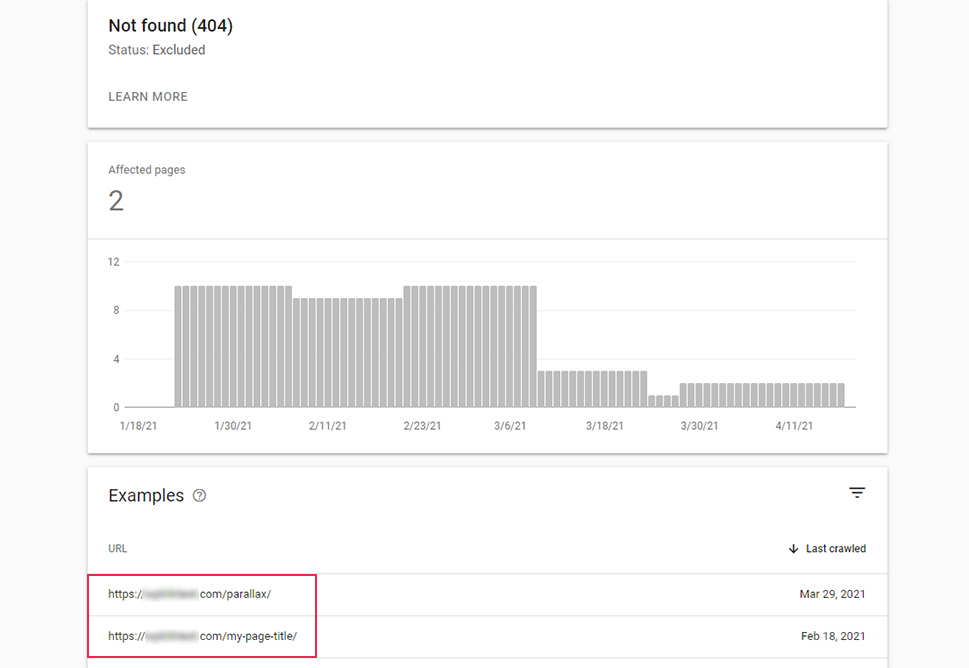Open the filter icon in Examples

click(x=856, y=493)
